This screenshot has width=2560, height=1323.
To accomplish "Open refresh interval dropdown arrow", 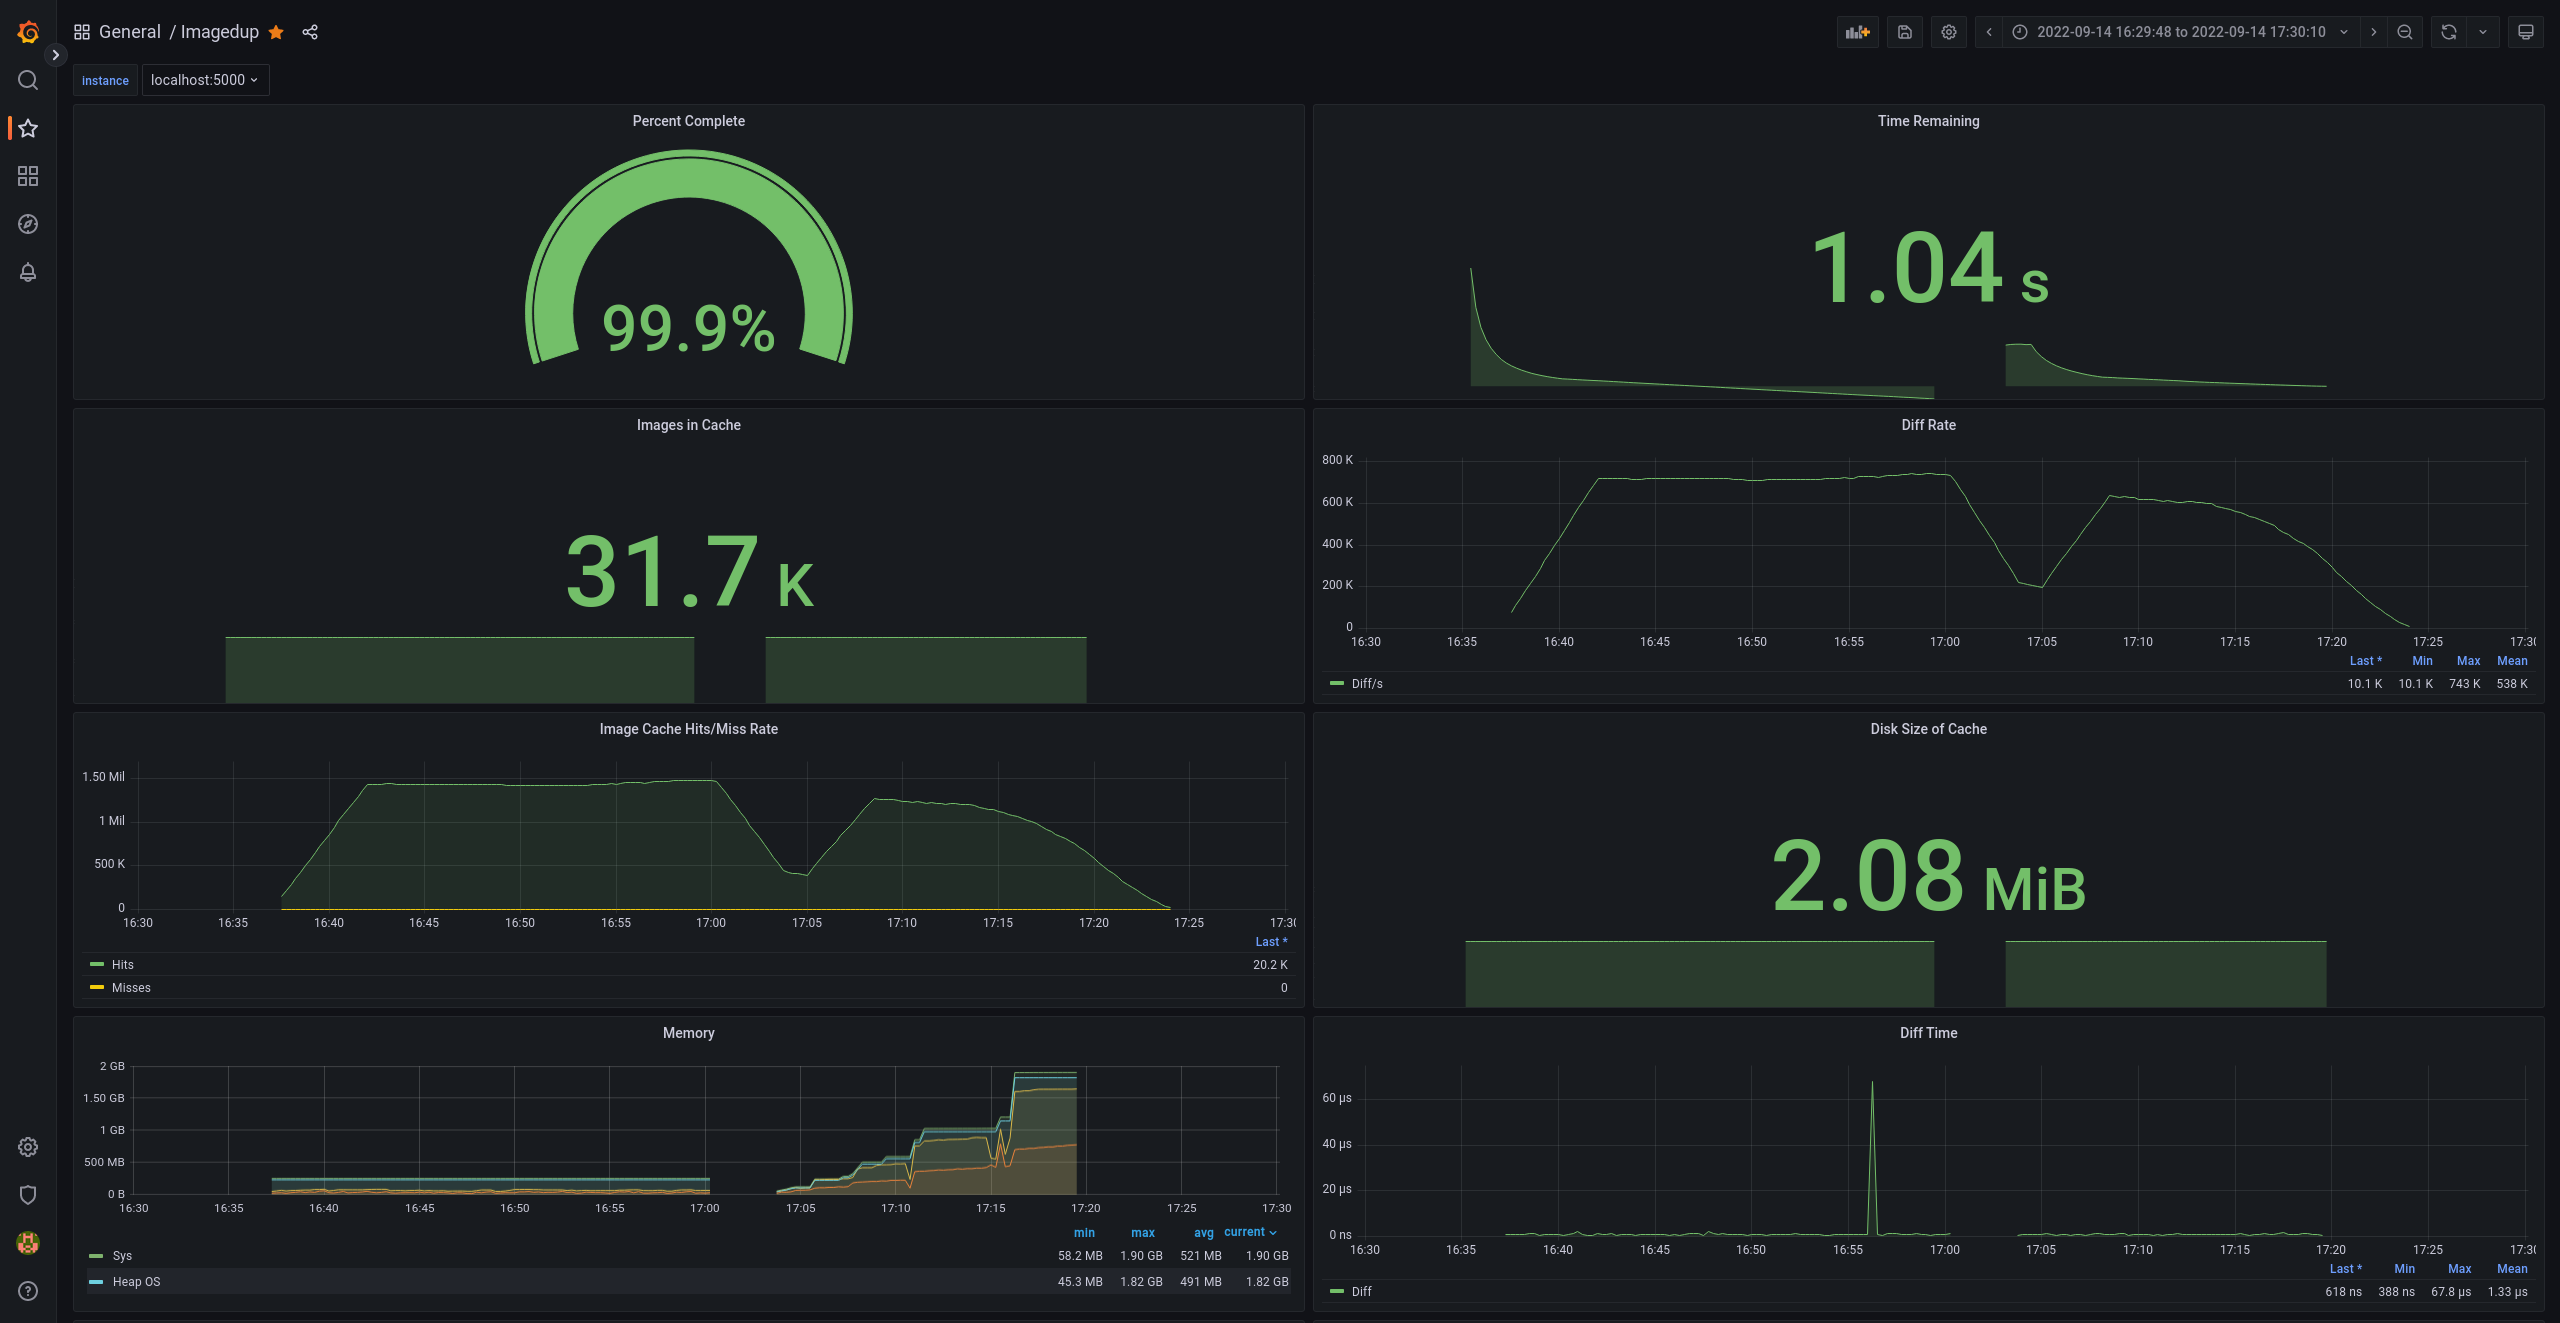I will [2482, 32].
